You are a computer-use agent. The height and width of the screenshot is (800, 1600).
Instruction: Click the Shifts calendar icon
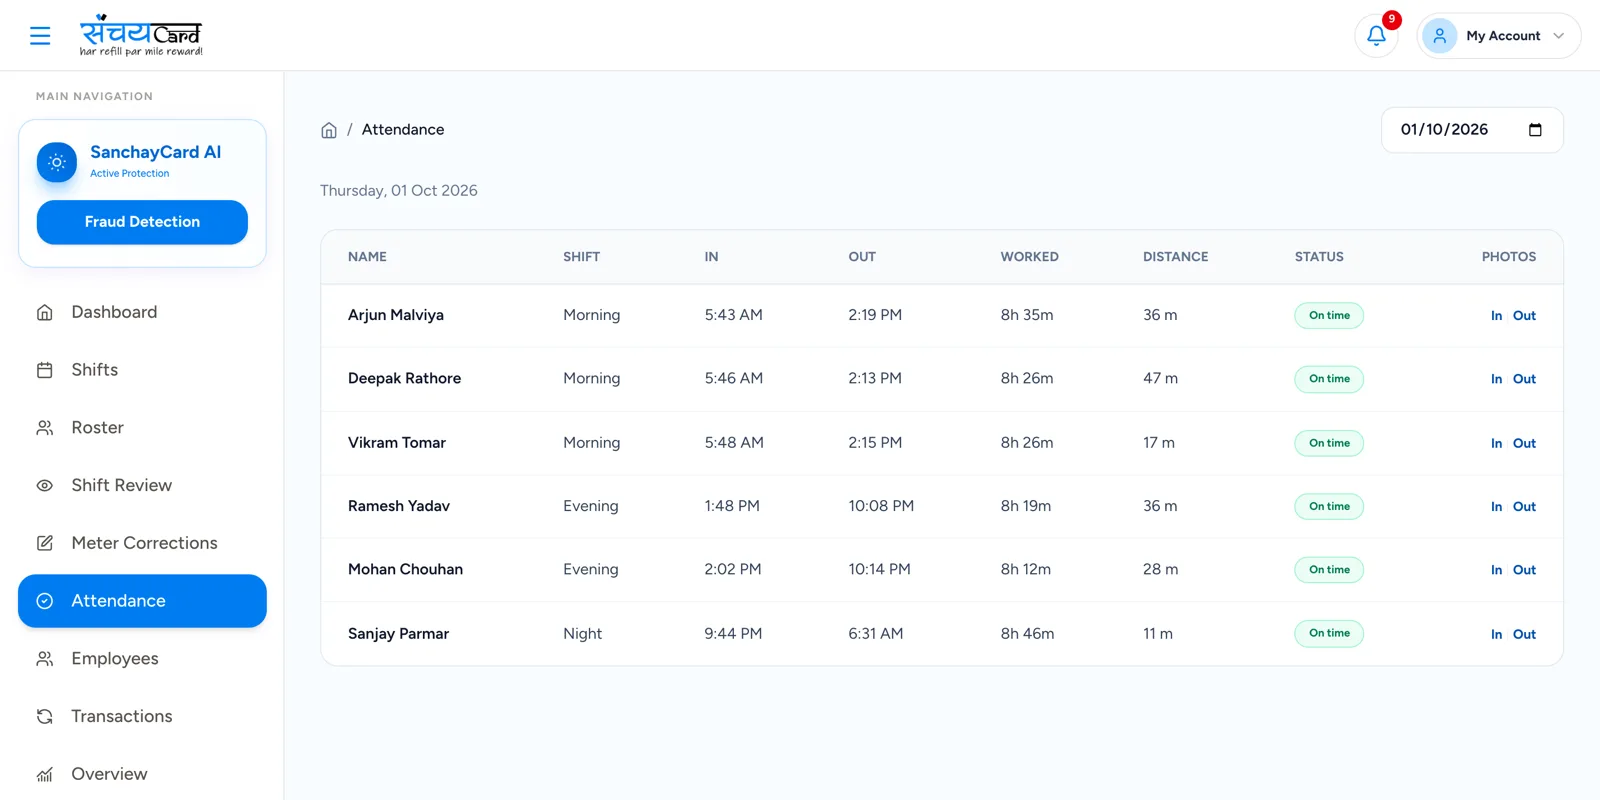point(45,370)
